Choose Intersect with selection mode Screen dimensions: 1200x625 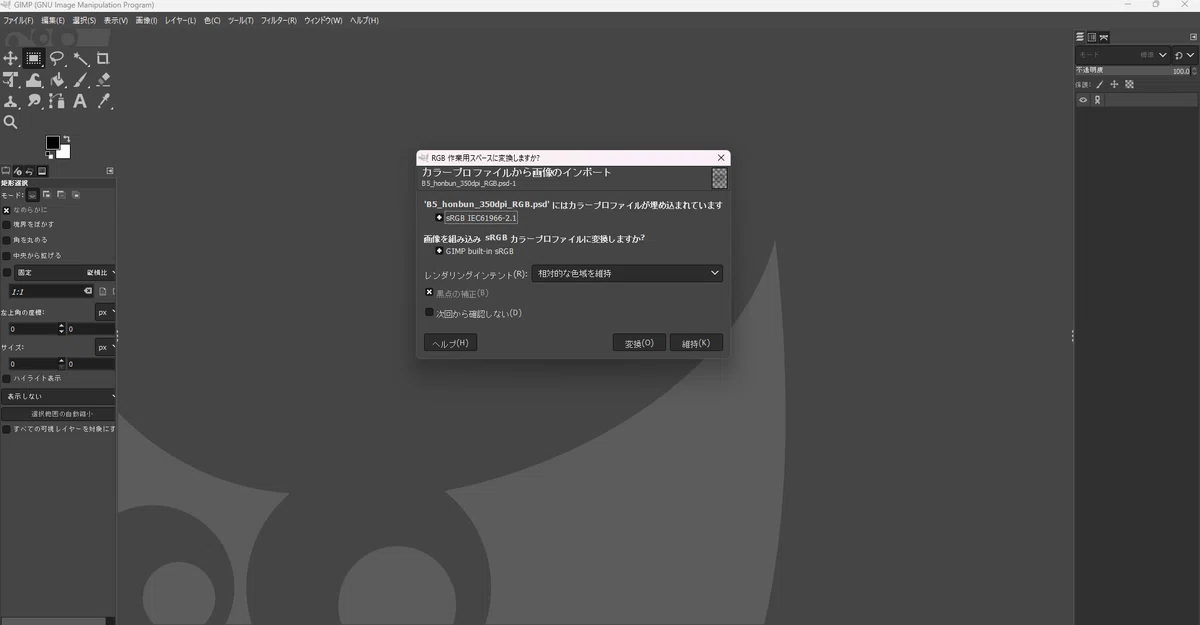75,195
